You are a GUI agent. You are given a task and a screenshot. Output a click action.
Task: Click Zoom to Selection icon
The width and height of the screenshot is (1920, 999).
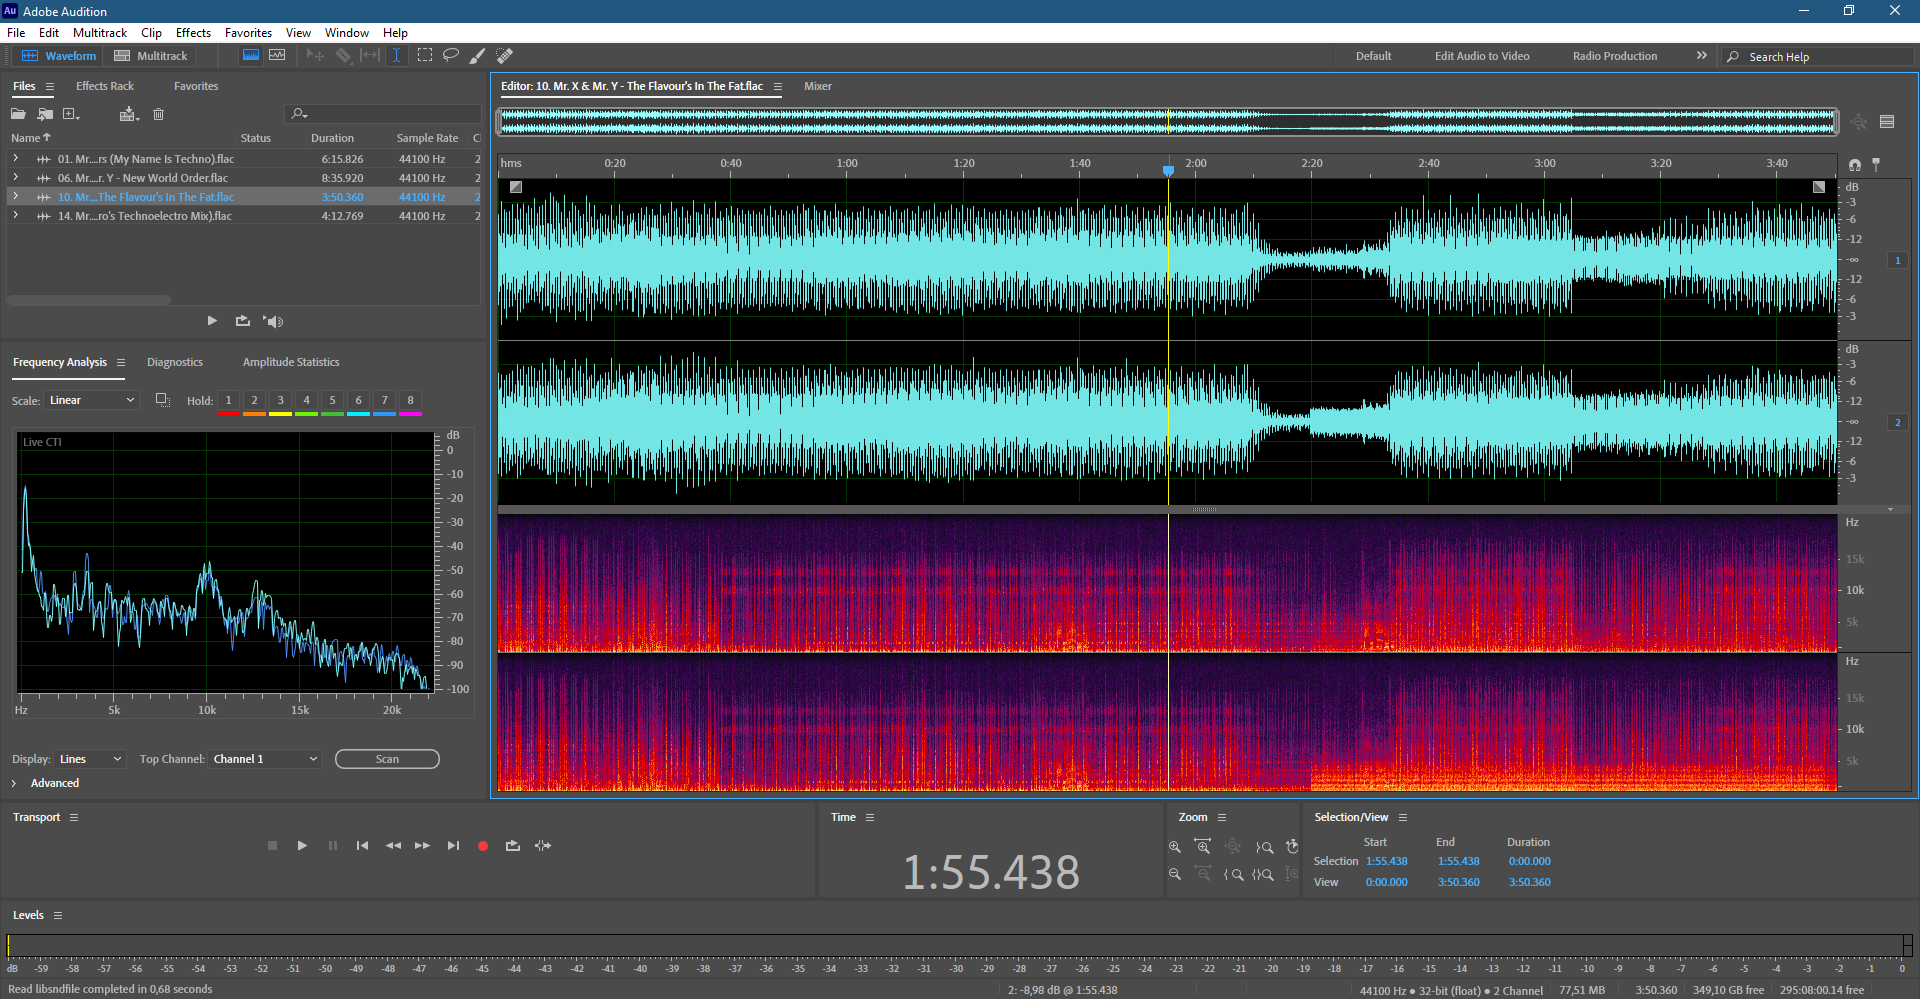(x=1264, y=874)
